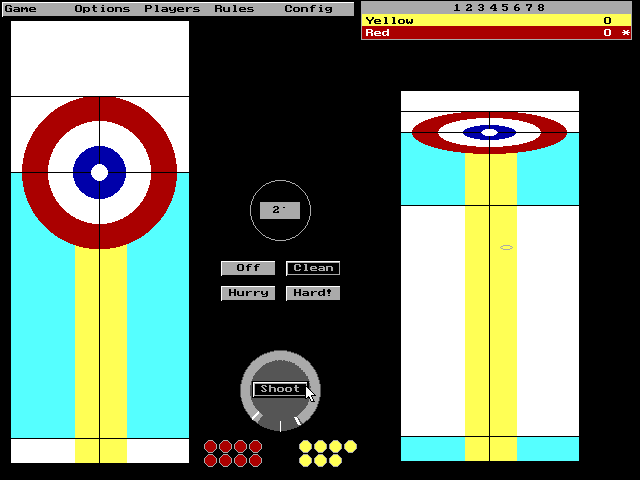Click the Shoot button
The width and height of the screenshot is (640, 480).
tap(280, 389)
